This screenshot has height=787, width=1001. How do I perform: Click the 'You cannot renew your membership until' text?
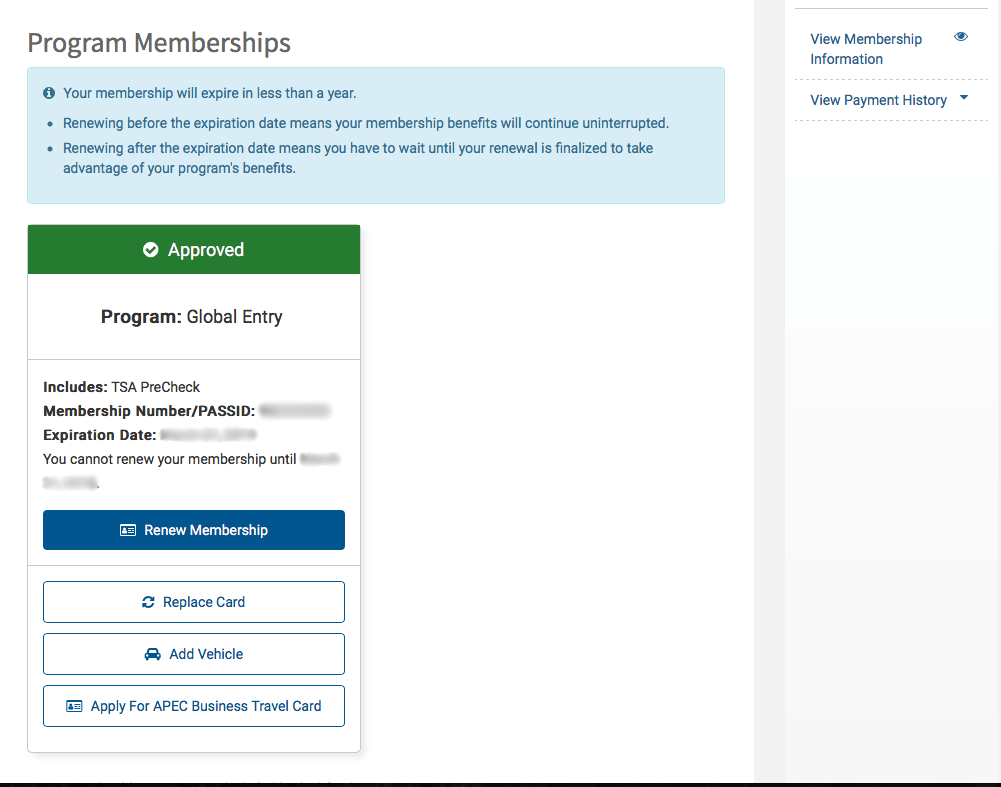point(170,459)
